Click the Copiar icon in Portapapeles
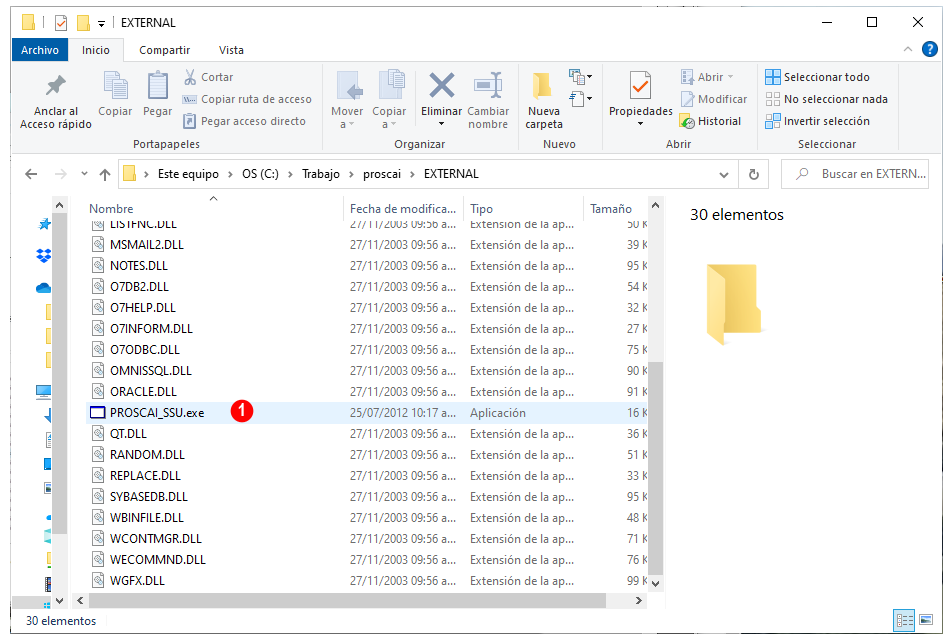 click(x=115, y=86)
